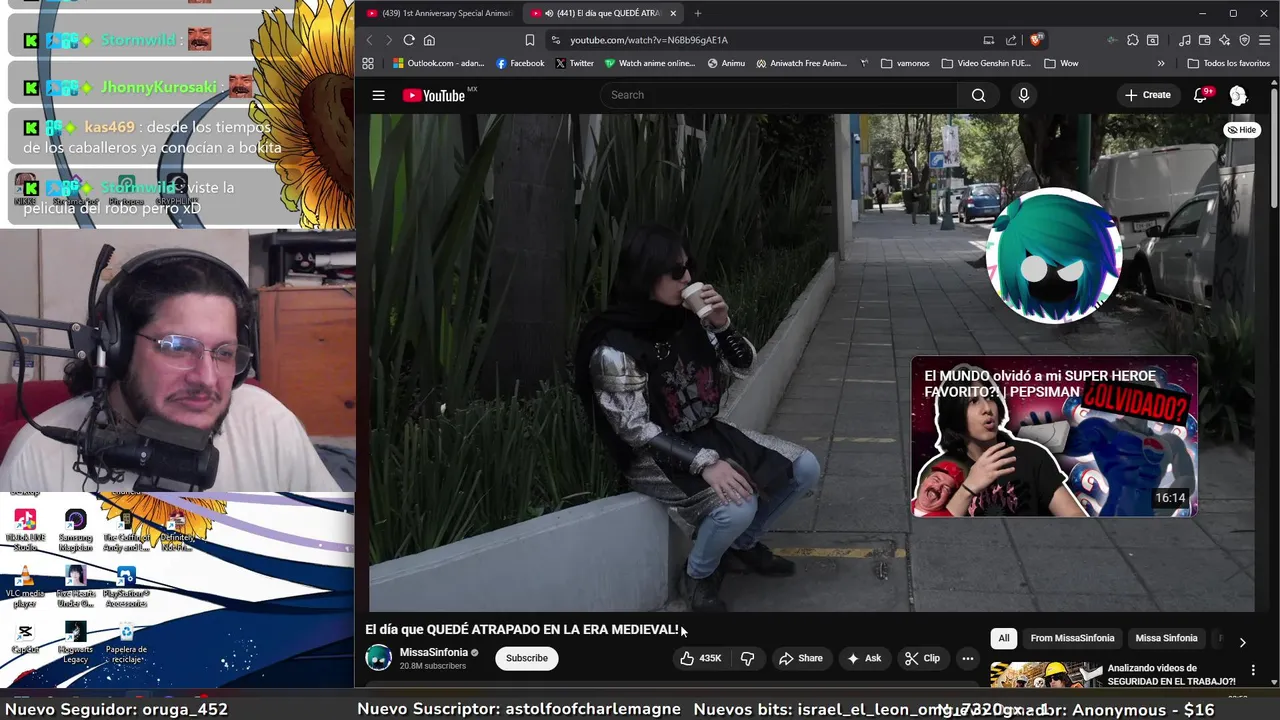Click the YouTube logo to go home
This screenshot has width=1280, height=720.
pos(434,95)
